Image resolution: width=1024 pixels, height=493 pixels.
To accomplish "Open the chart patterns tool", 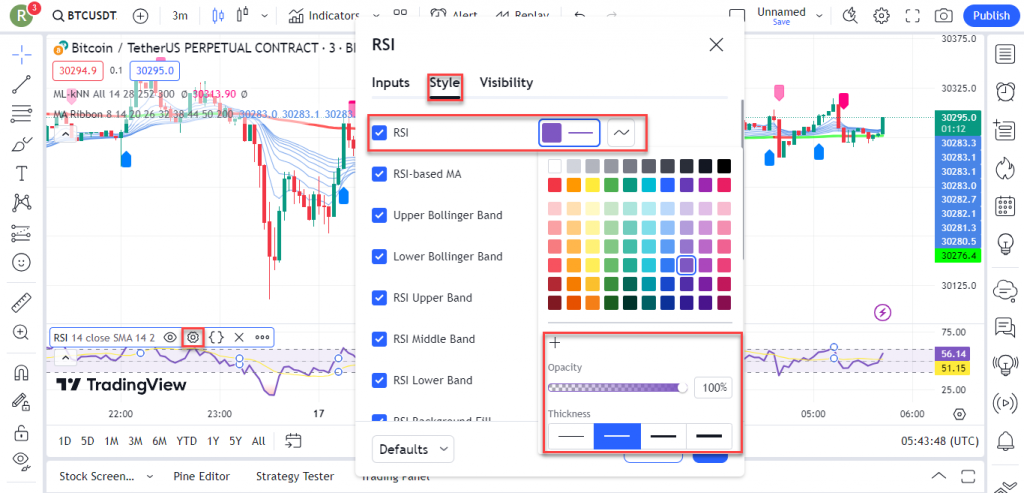I will click(x=22, y=203).
